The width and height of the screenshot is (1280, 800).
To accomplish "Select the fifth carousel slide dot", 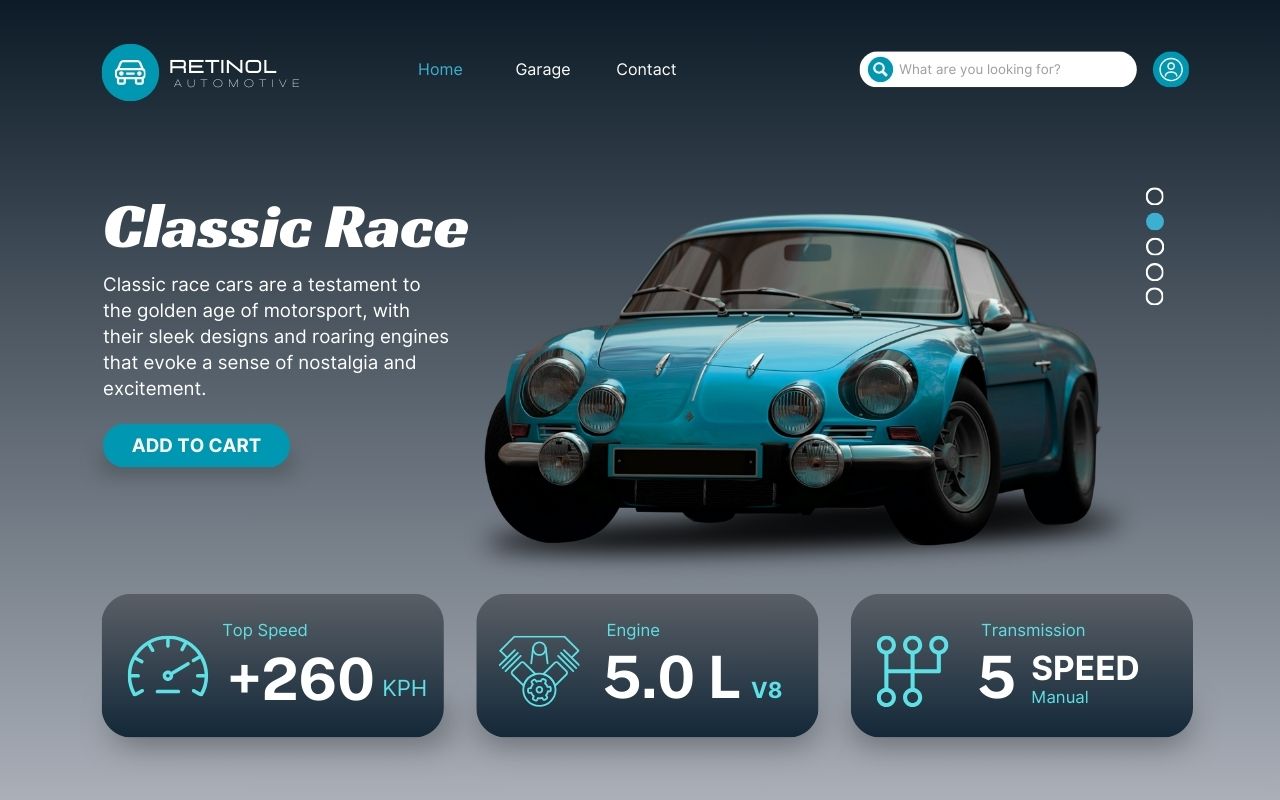I will (x=1154, y=296).
